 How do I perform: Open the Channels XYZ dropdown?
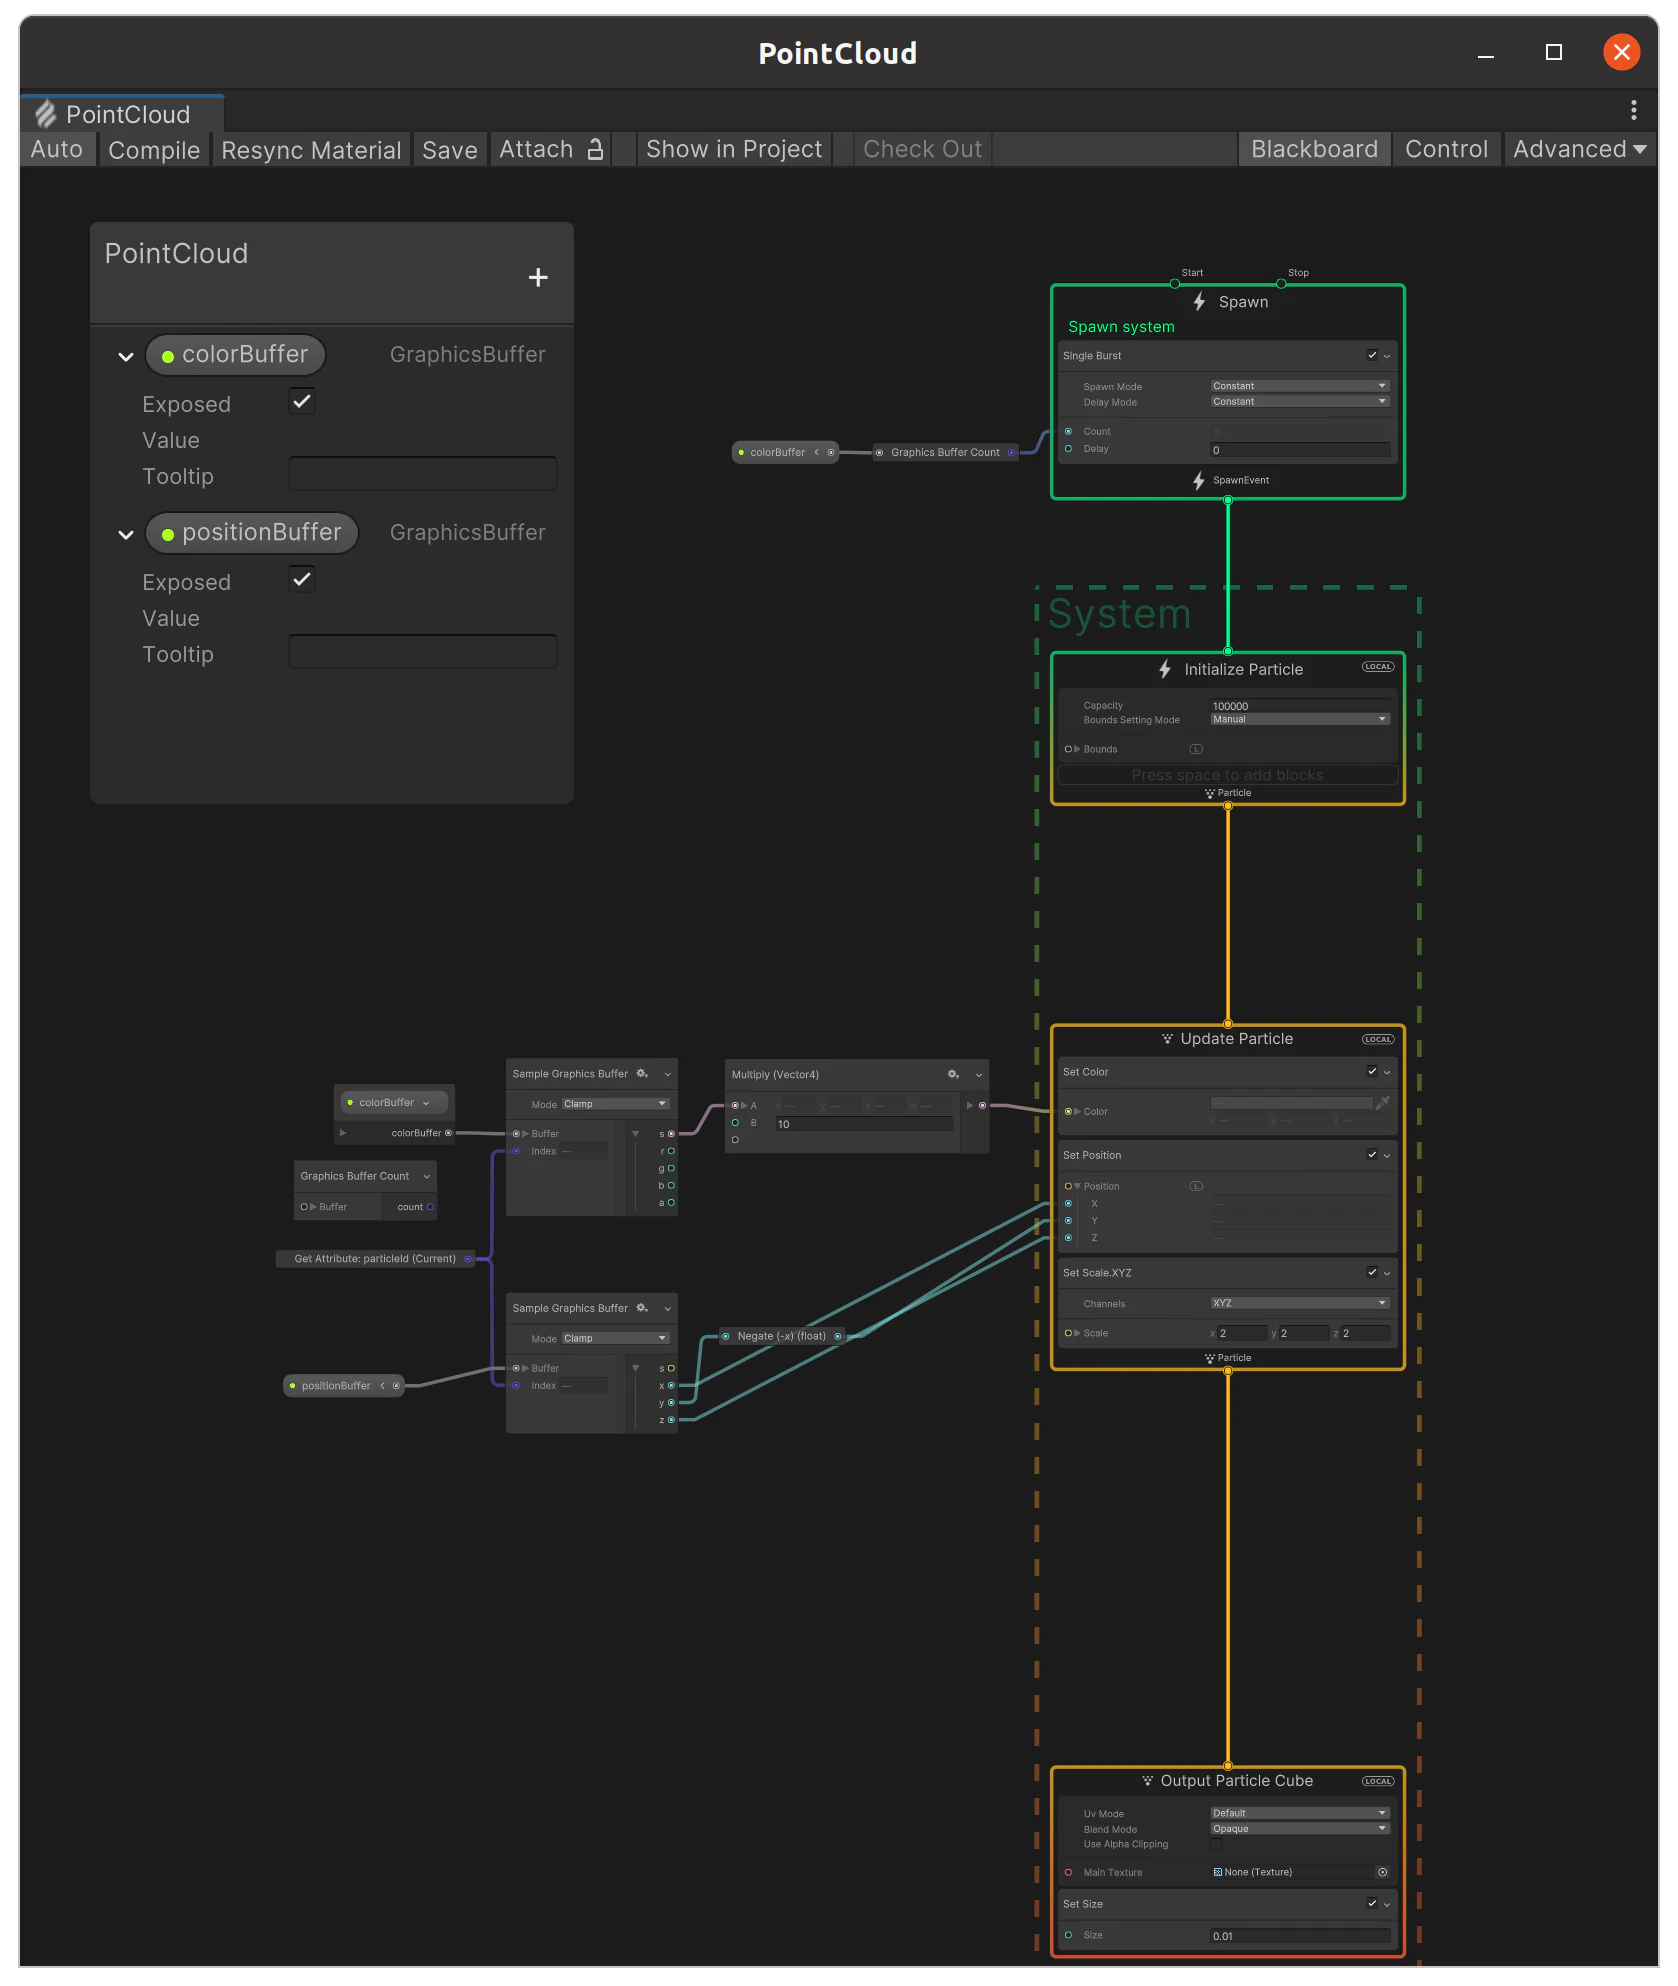point(1300,1303)
